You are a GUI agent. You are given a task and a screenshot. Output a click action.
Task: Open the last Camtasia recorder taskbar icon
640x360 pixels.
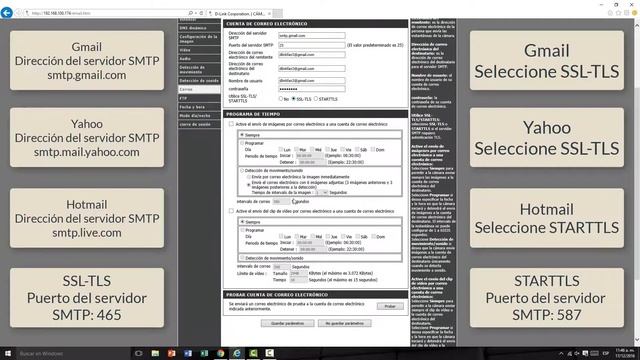click(x=269, y=353)
